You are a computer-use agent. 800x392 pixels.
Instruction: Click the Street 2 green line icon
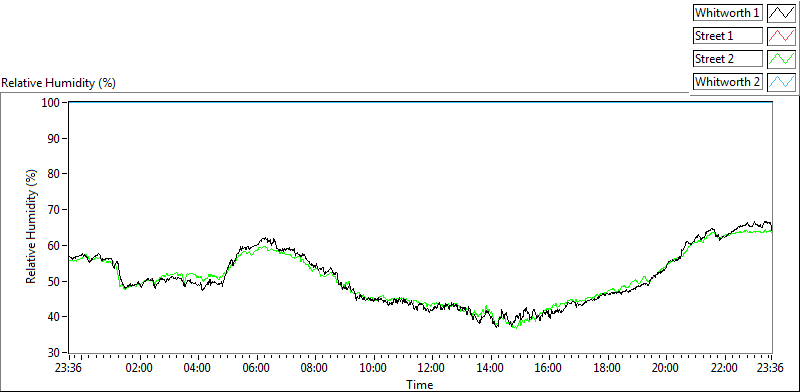click(x=782, y=58)
